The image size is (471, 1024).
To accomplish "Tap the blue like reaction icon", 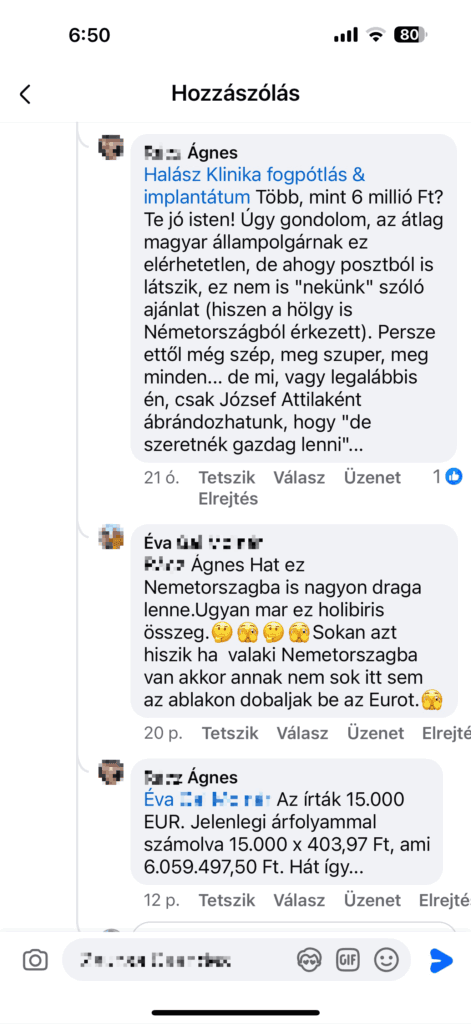I will click(453, 477).
